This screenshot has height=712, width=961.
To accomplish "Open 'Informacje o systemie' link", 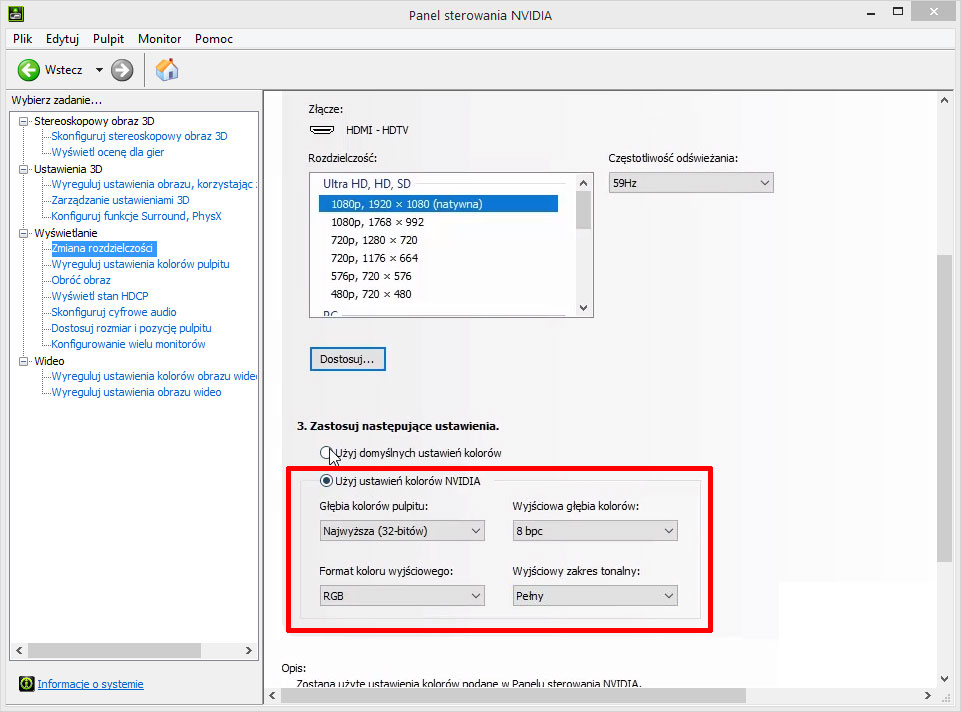I will pyautogui.click(x=91, y=684).
